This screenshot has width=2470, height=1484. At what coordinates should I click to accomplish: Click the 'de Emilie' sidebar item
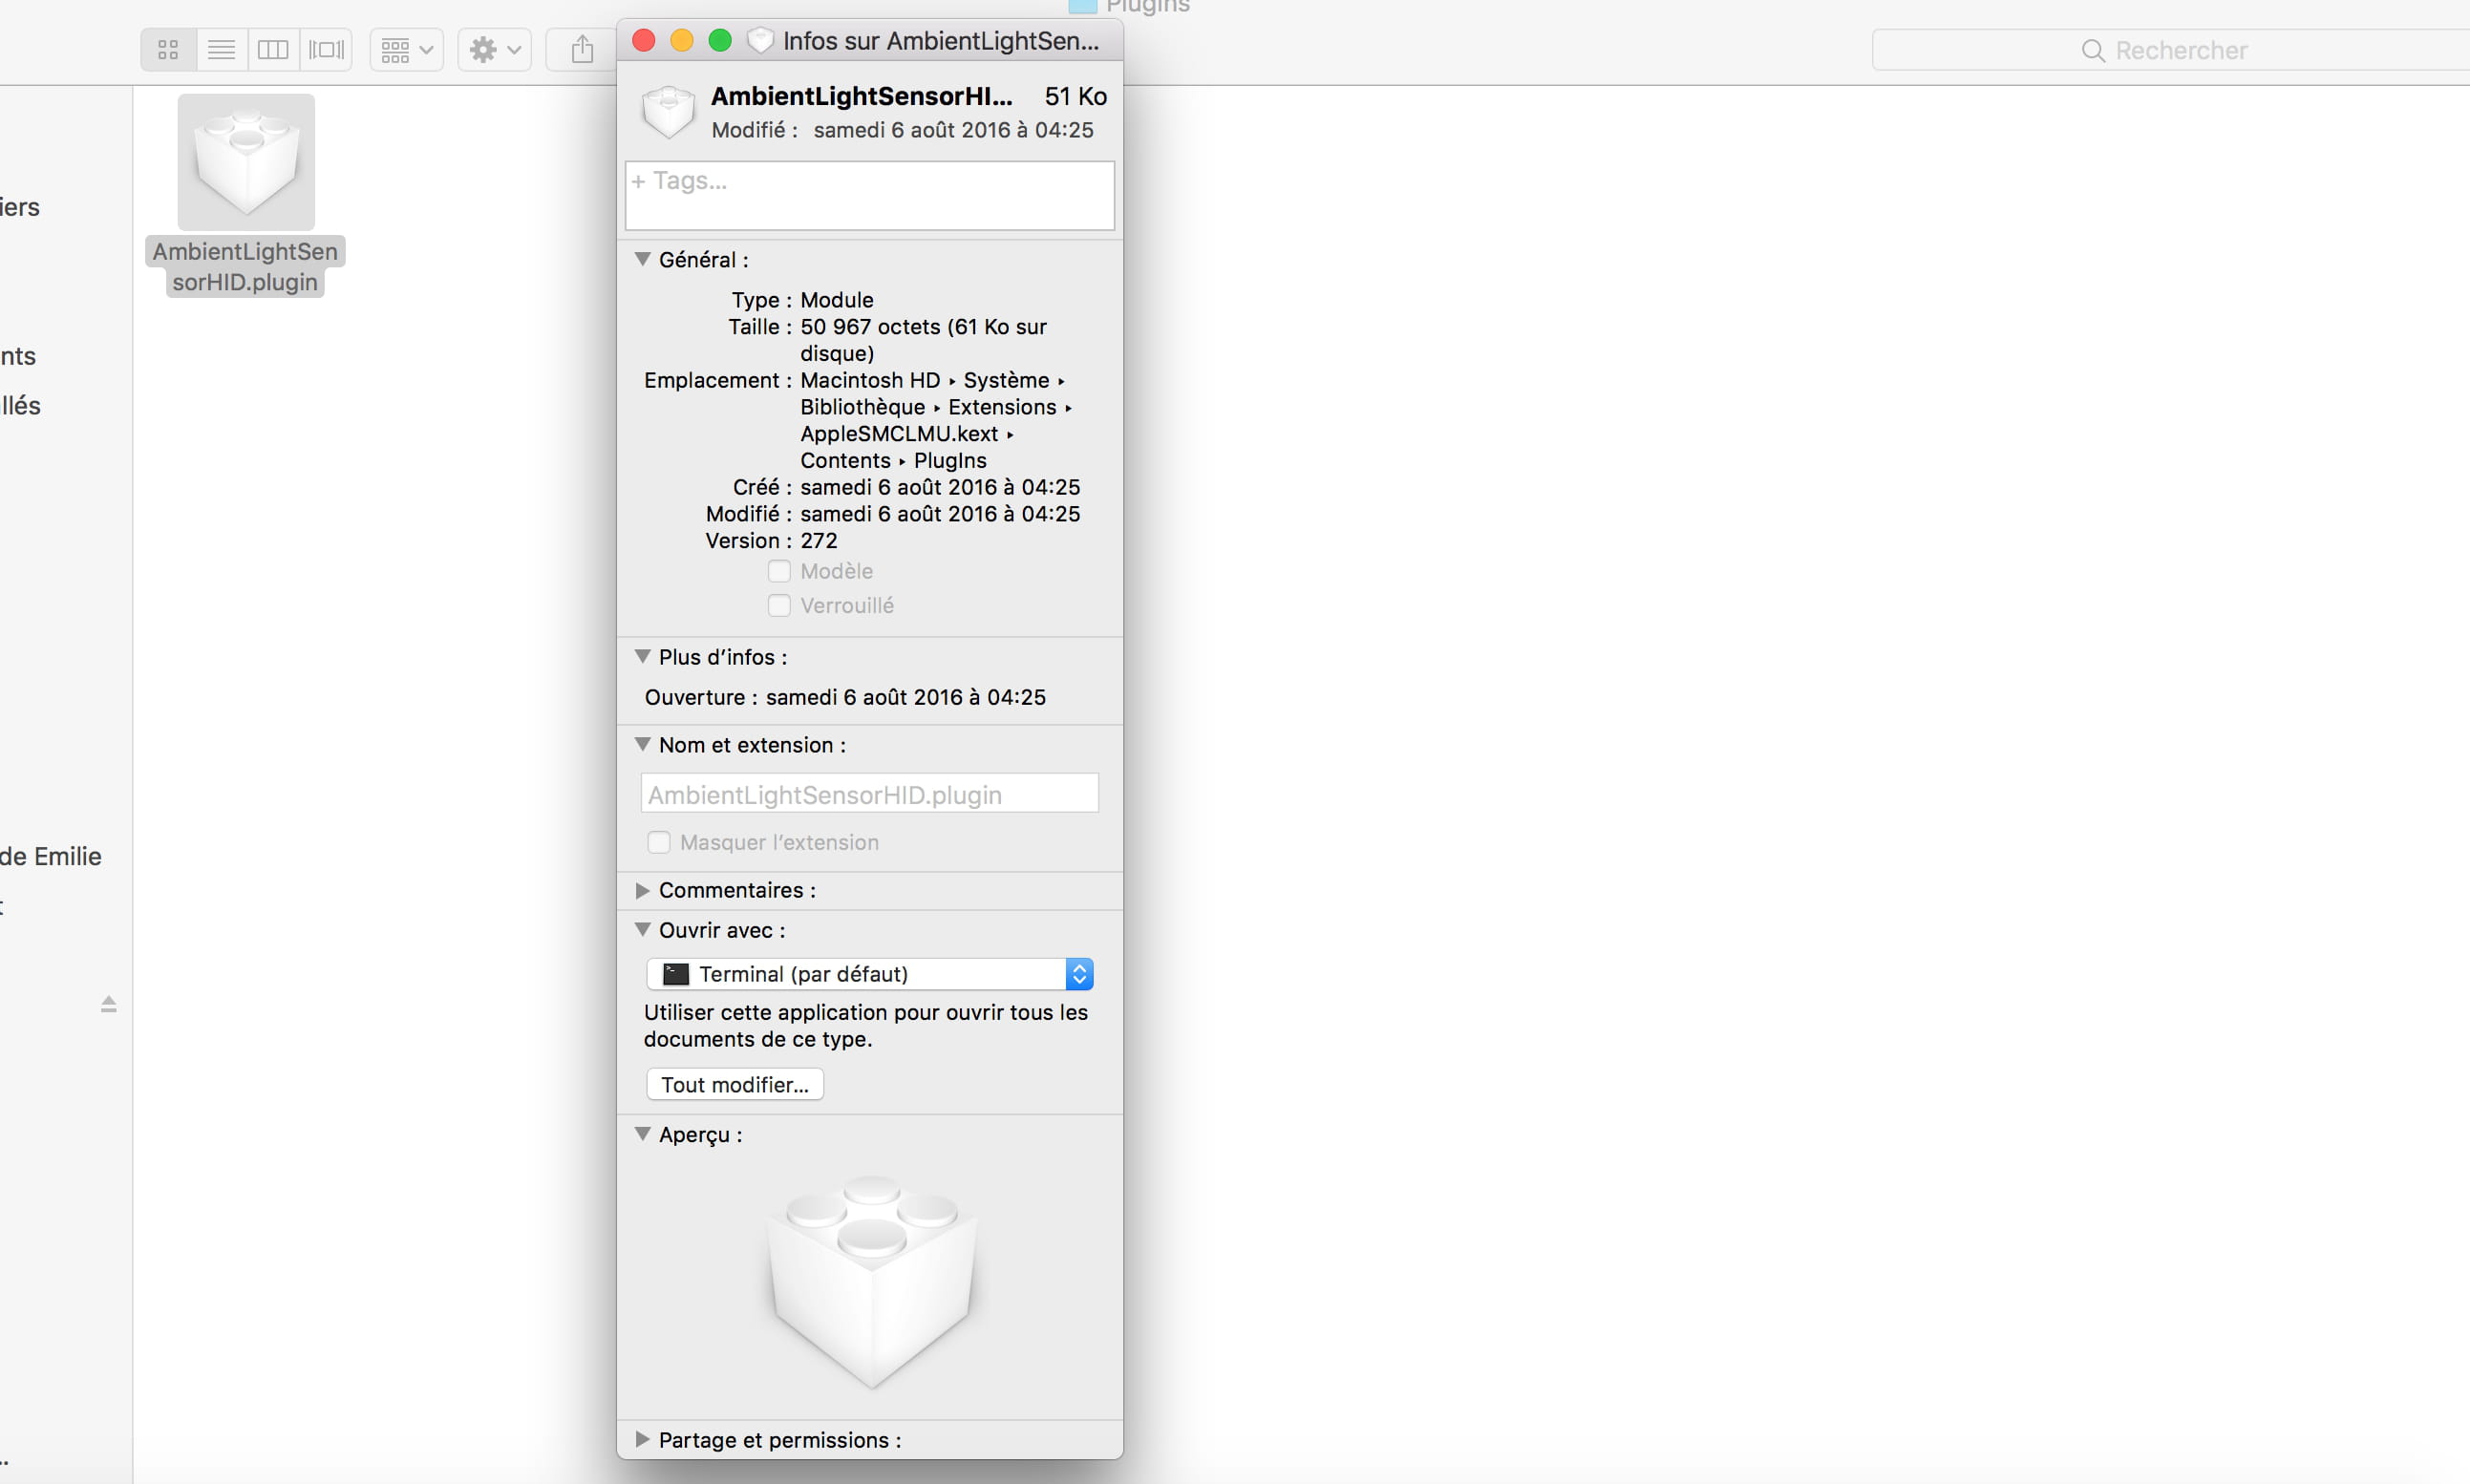coord(51,856)
